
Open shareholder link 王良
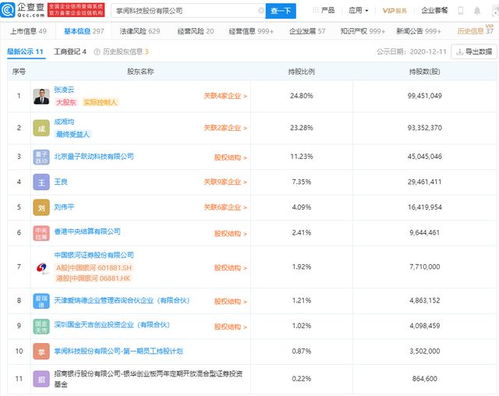tap(61, 182)
